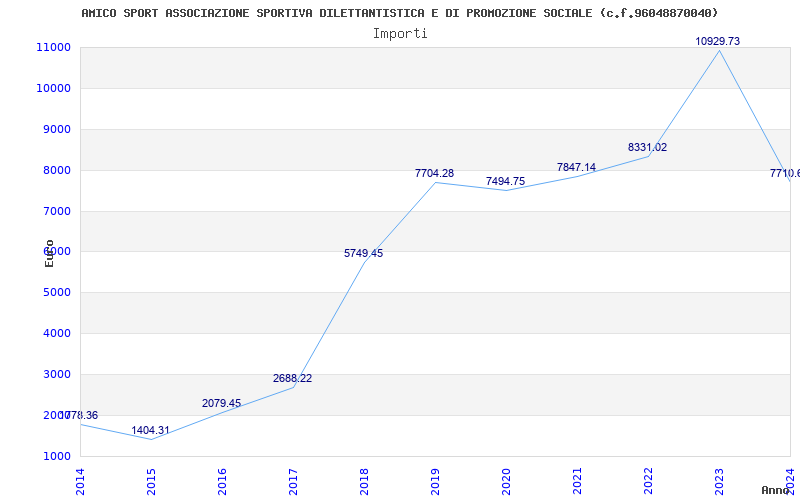Click the x-axis year label 2019
The width and height of the screenshot is (800, 500).
click(x=435, y=482)
